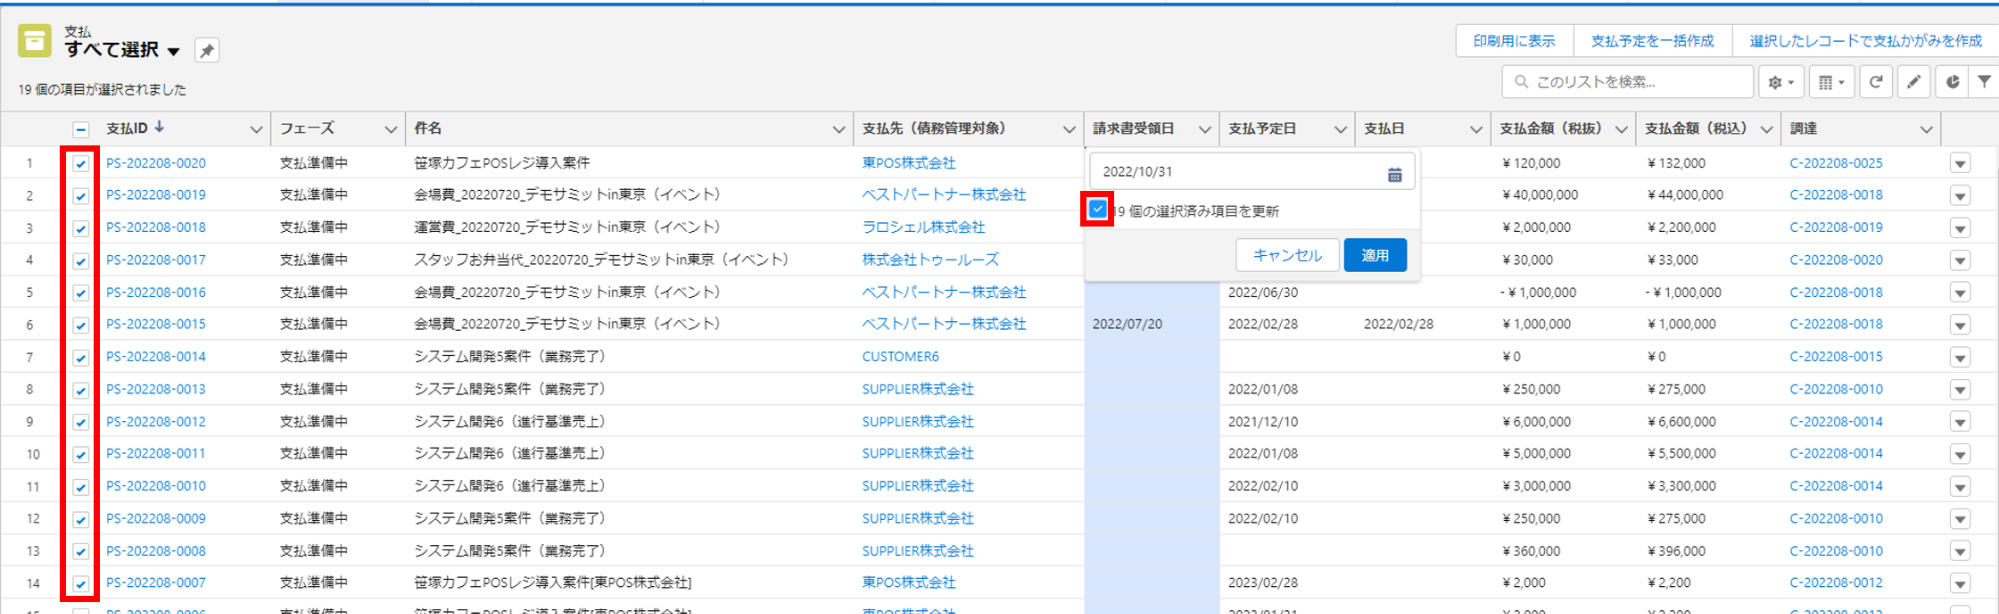Image resolution: width=1999 pixels, height=614 pixels.
Task: Expand 件名 column menu chevron
Action: click(838, 129)
